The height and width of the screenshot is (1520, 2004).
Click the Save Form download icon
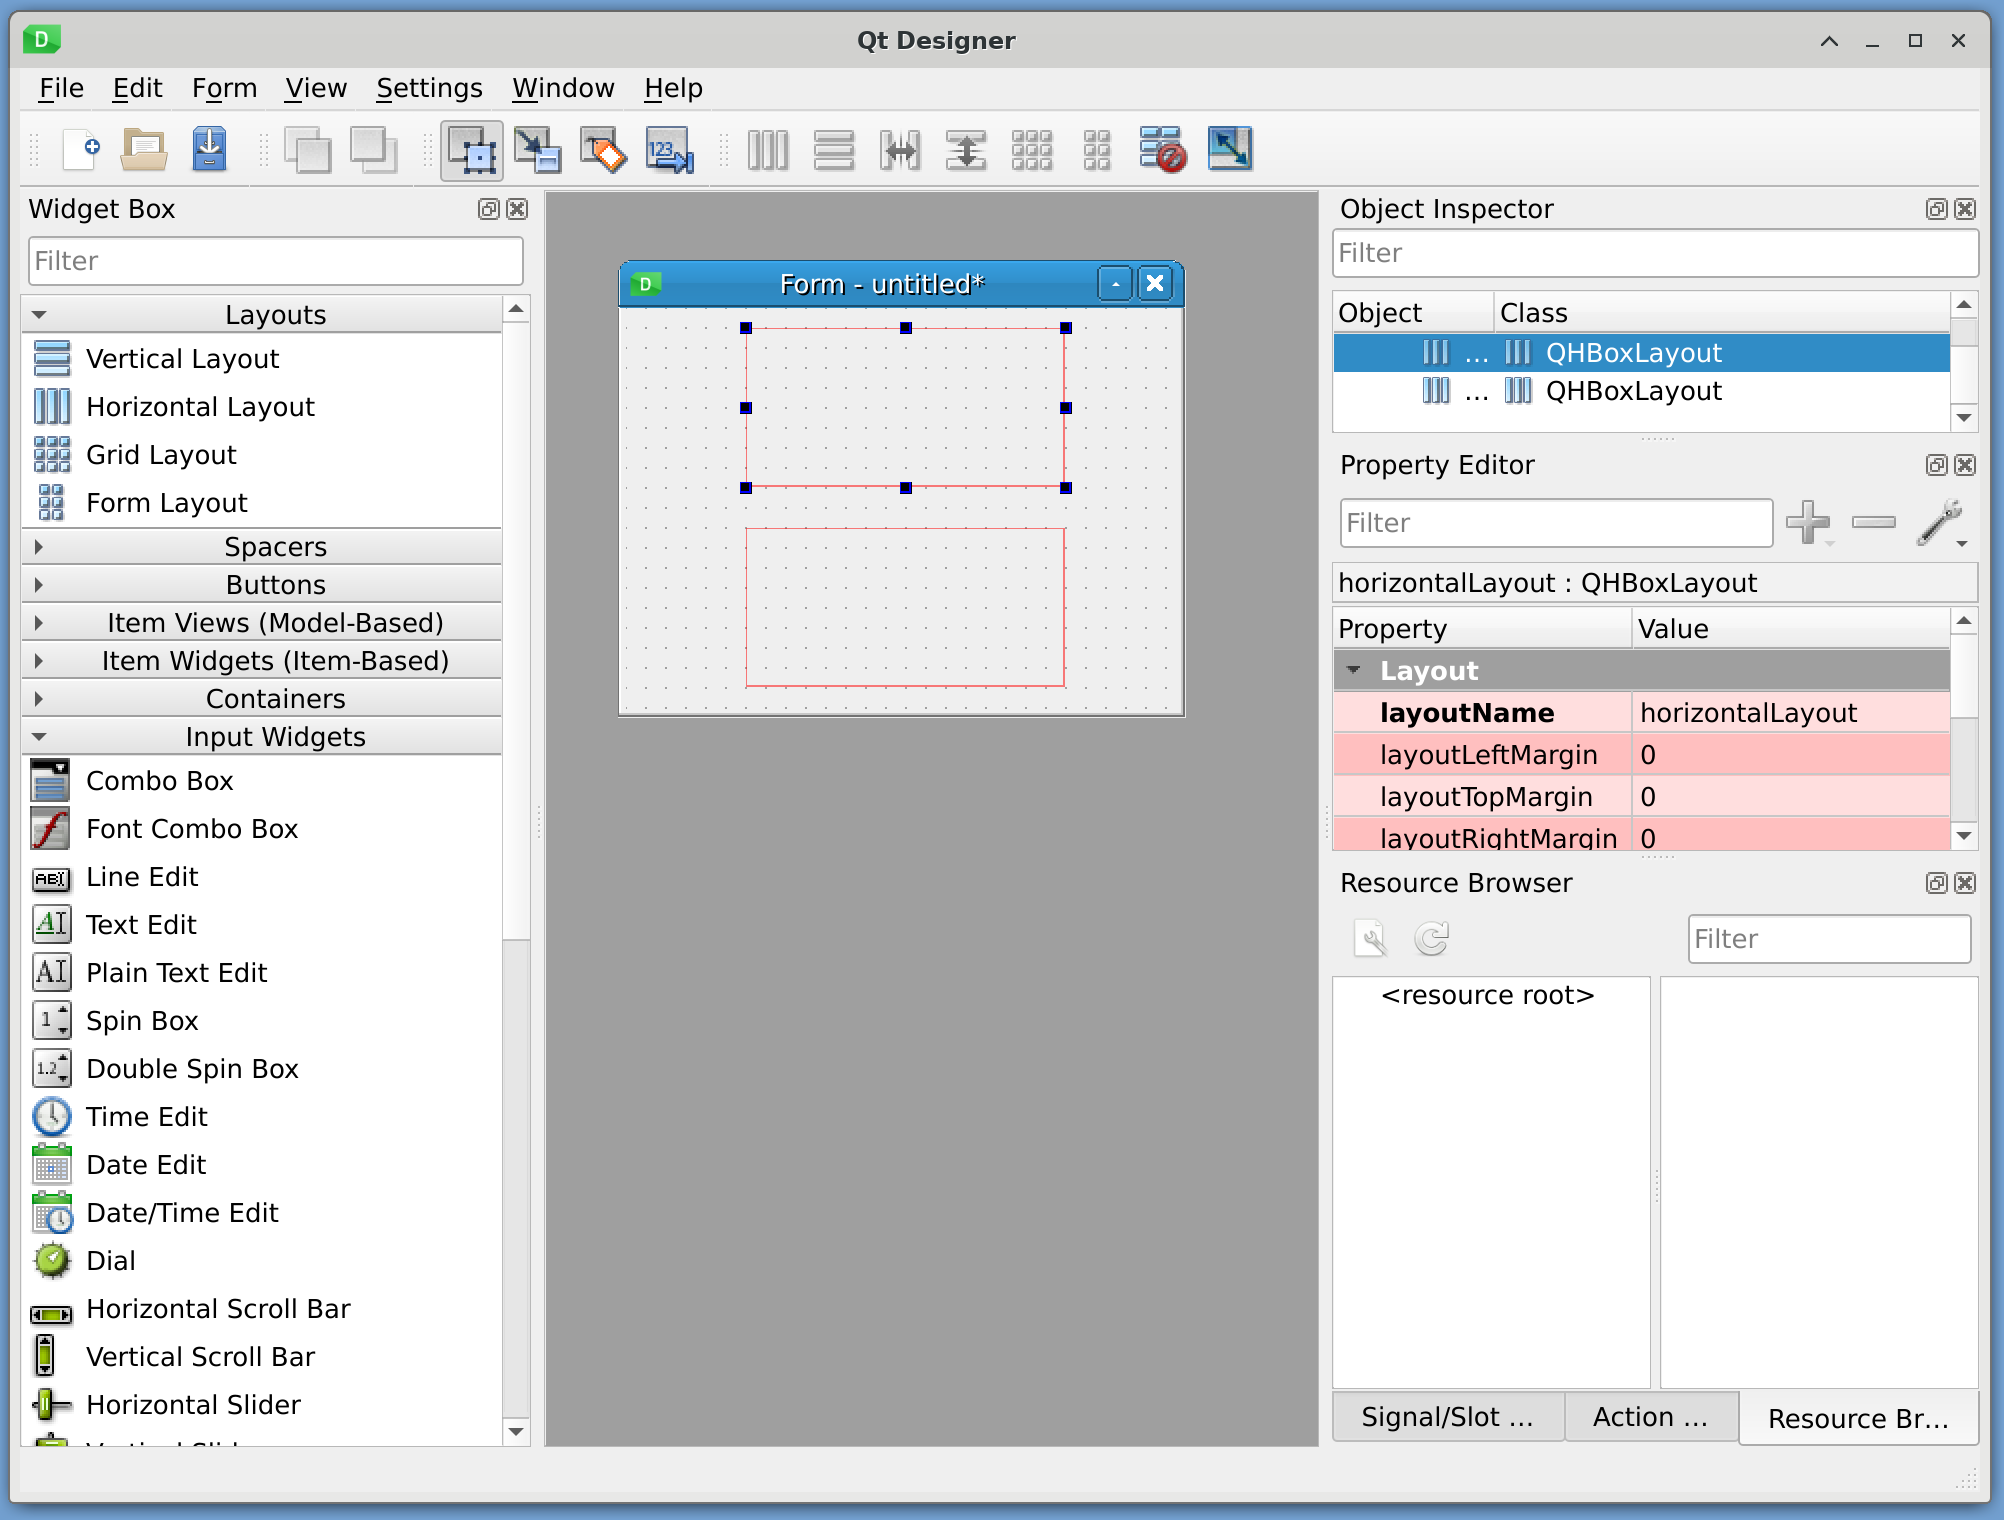[x=209, y=150]
